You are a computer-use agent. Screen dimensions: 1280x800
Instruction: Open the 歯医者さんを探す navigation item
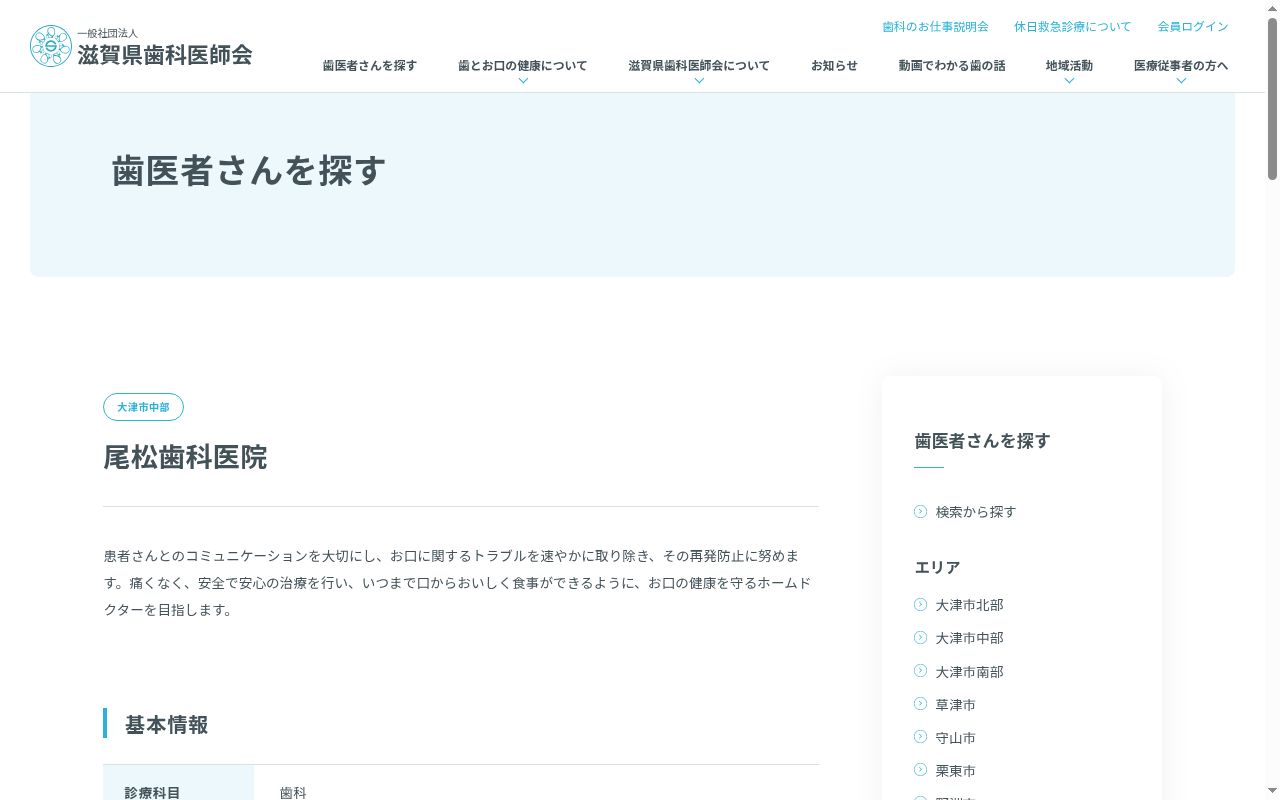click(x=370, y=66)
